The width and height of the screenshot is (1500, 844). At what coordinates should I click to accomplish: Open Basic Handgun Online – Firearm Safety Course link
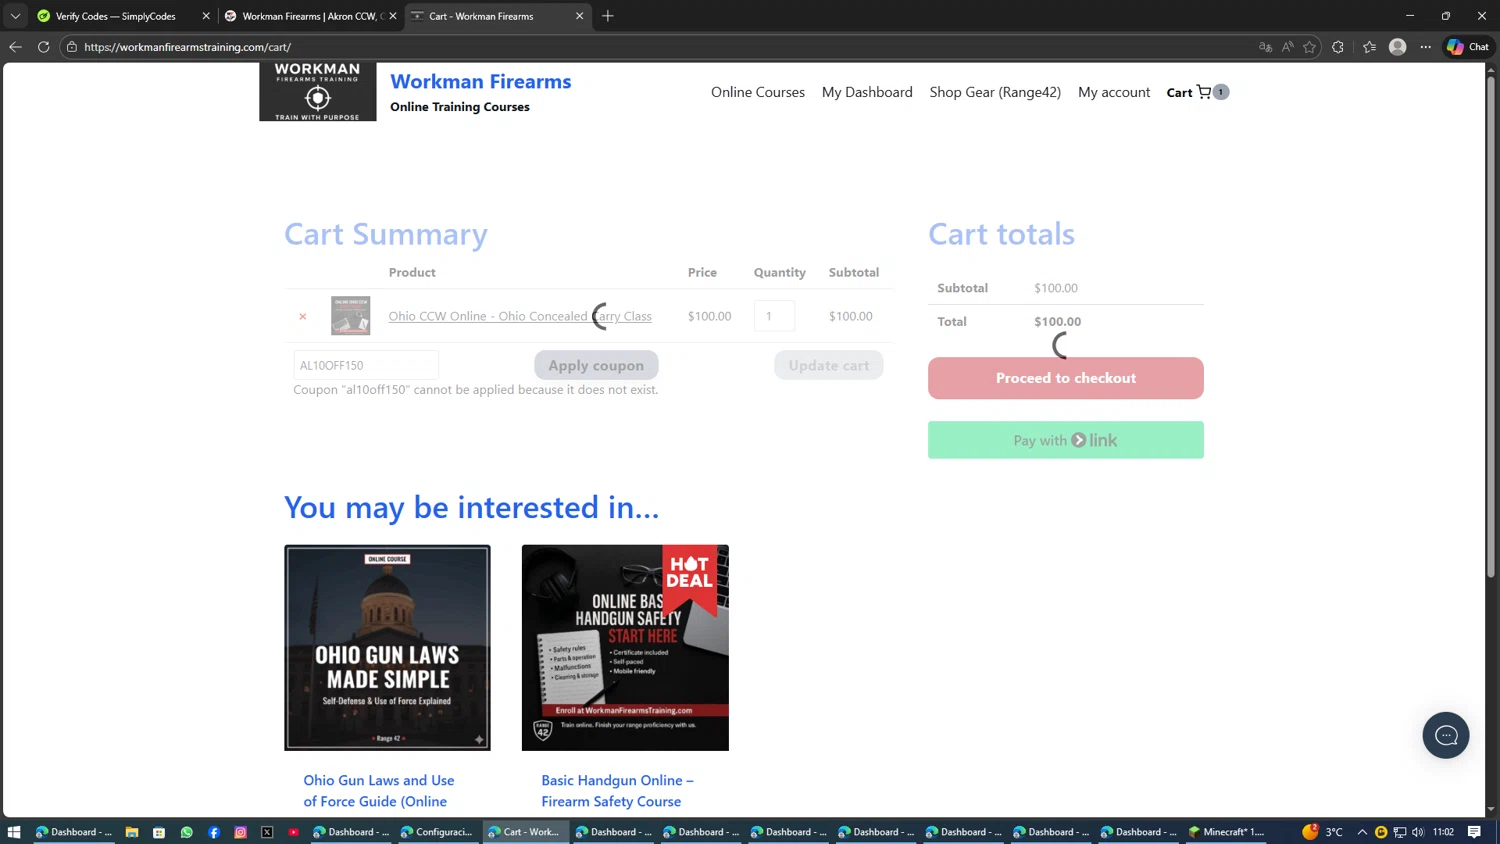pyautogui.click(x=617, y=790)
